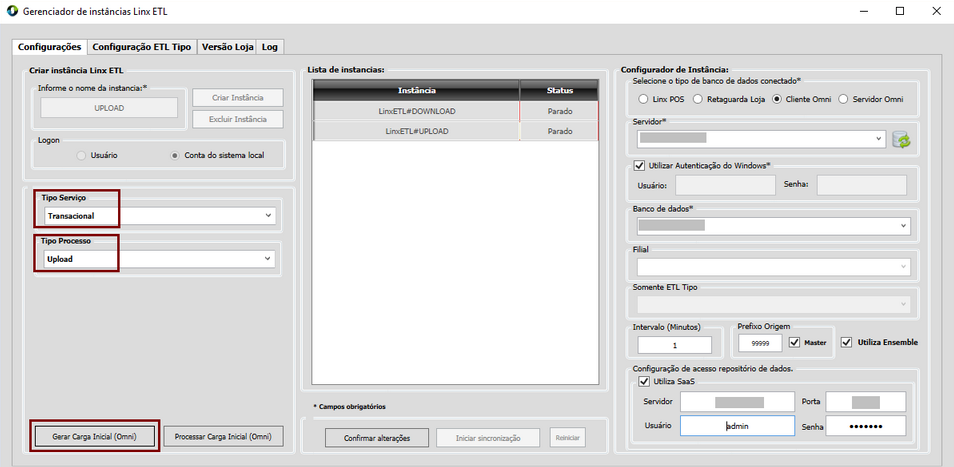Screen dimensions: 954x467
Task: Choose the Servidor Omni database type
Action: (843, 99)
